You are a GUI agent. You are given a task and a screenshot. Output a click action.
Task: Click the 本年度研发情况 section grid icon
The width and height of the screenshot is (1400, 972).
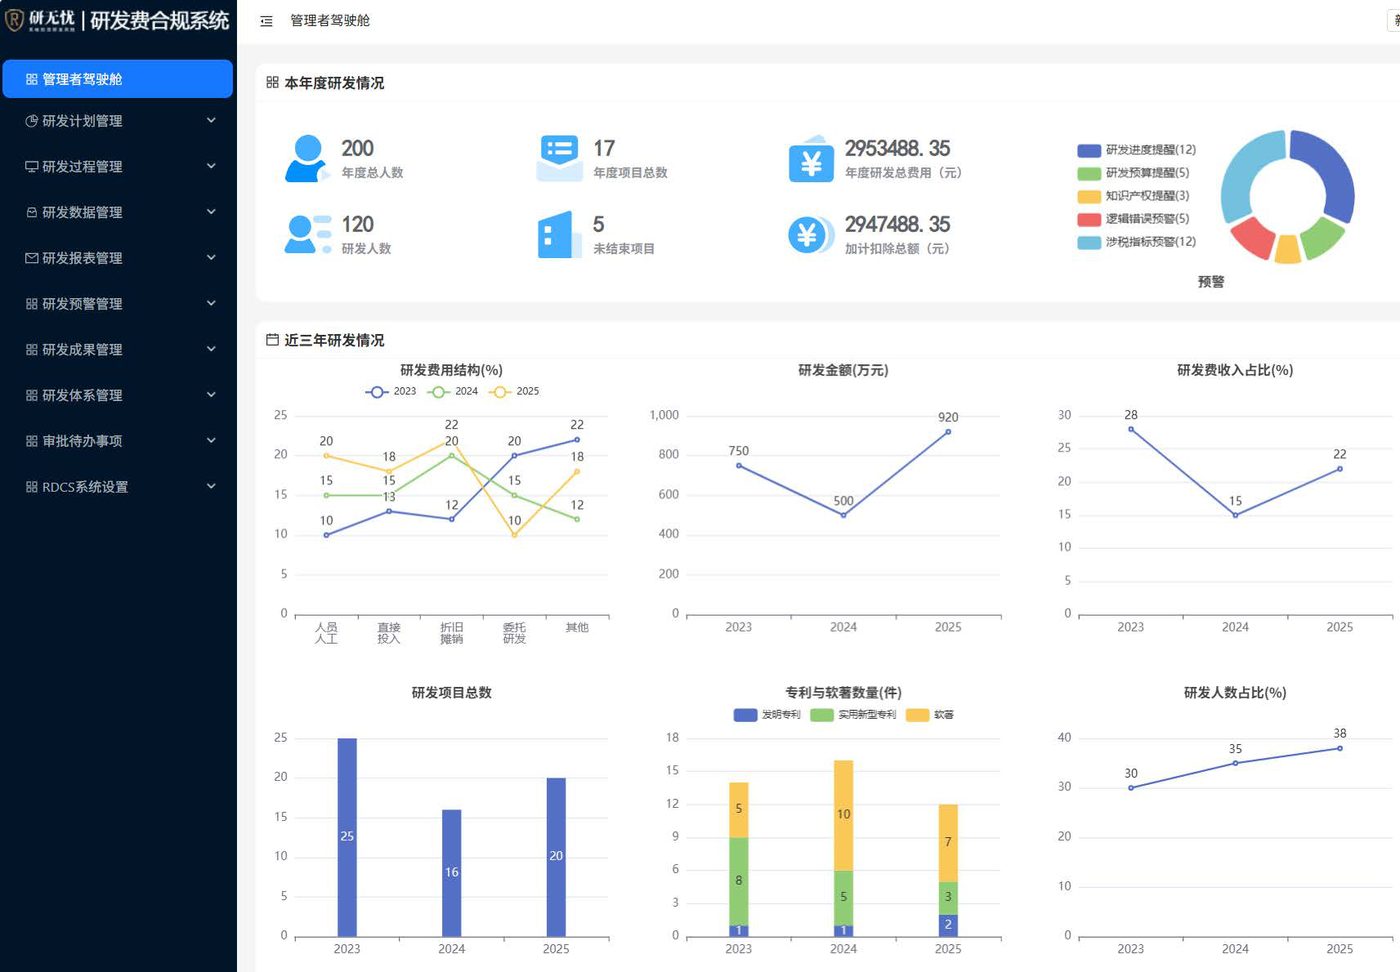(x=272, y=83)
